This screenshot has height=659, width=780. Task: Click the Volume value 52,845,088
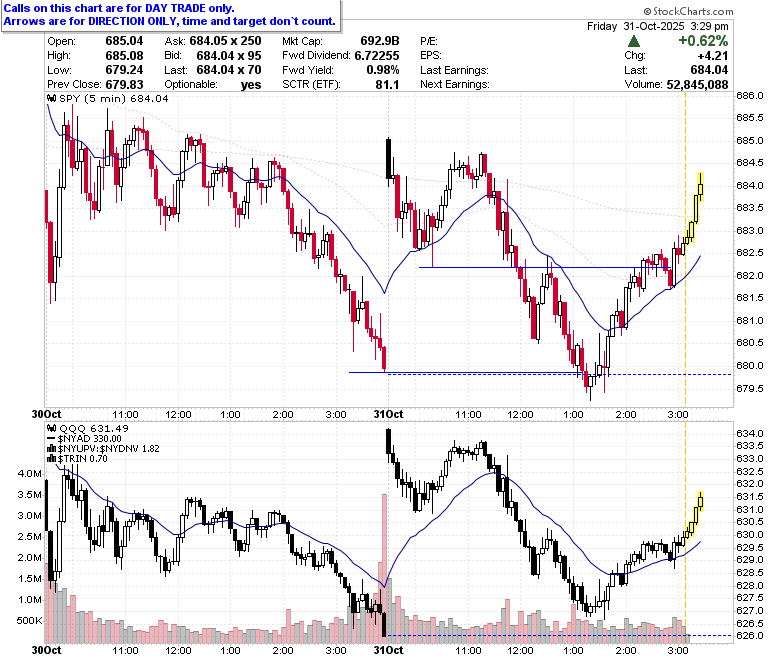[697, 85]
